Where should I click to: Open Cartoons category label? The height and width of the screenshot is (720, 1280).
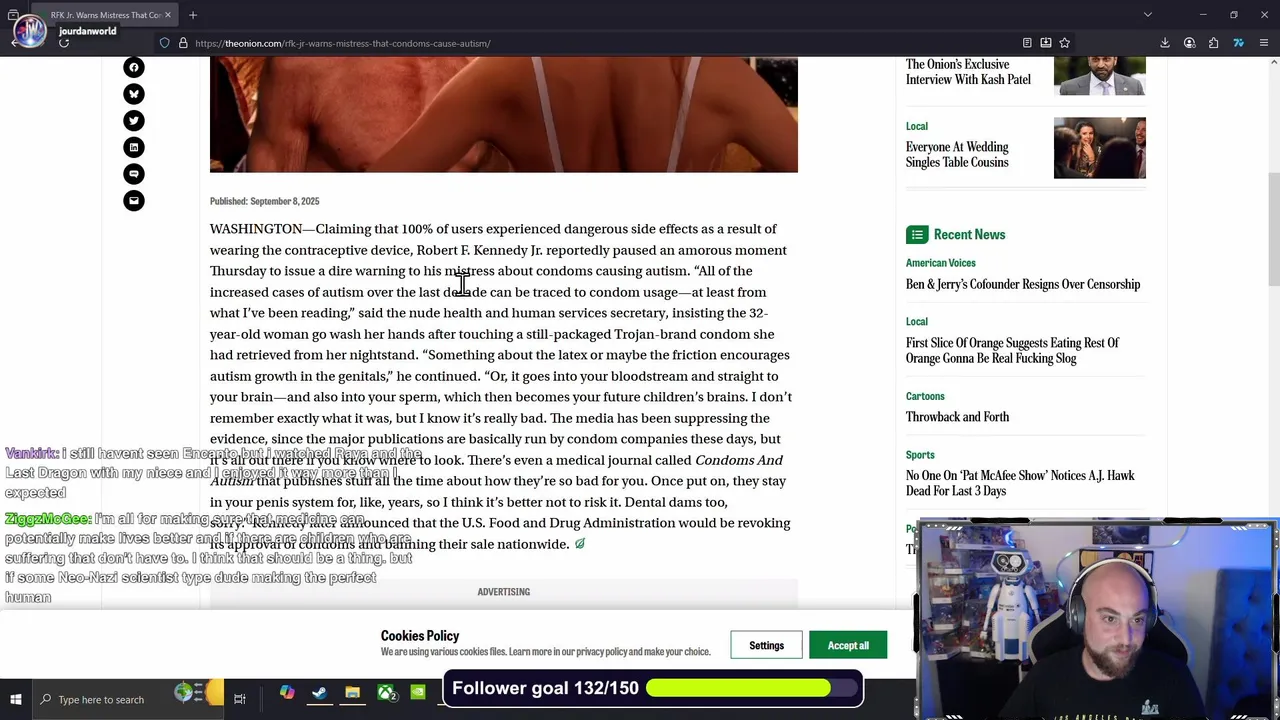[x=925, y=396]
